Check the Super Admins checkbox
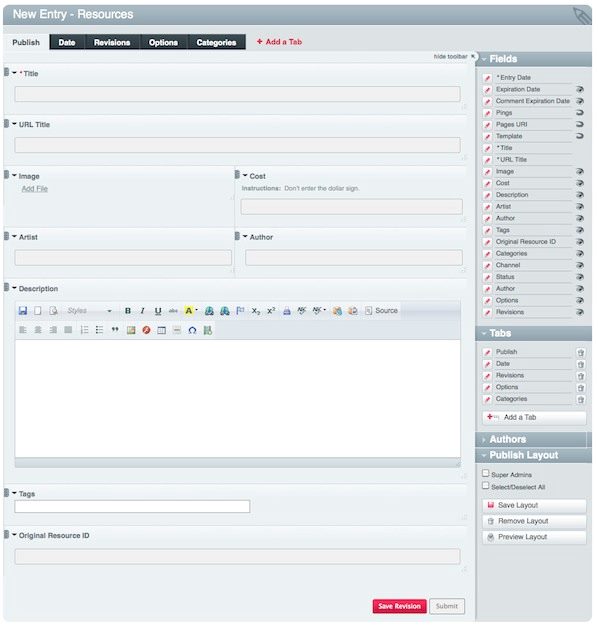Image resolution: width=598 pixels, height=626 pixels. click(x=485, y=473)
